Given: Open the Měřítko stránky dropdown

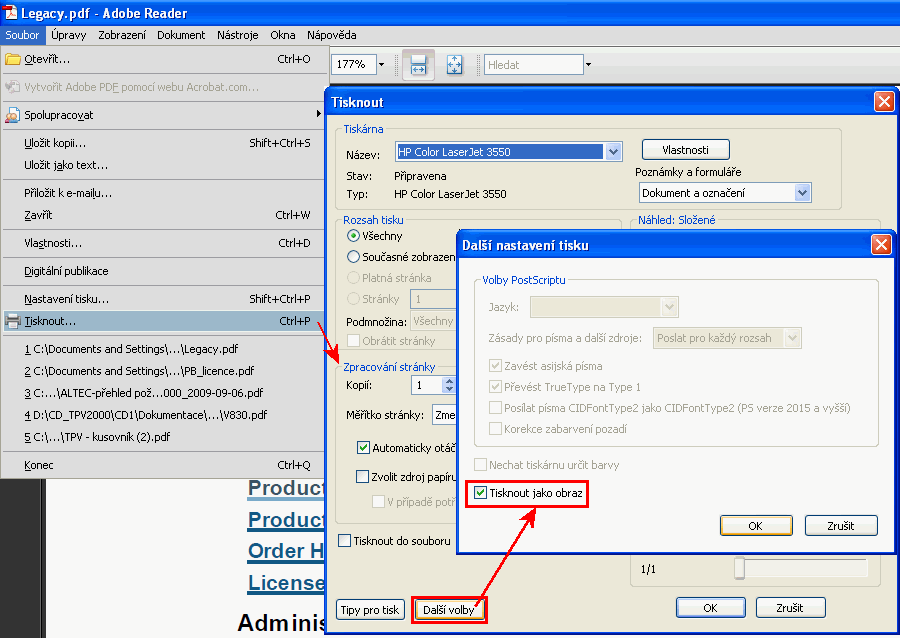Looking at the screenshot, I should pyautogui.click(x=444, y=415).
